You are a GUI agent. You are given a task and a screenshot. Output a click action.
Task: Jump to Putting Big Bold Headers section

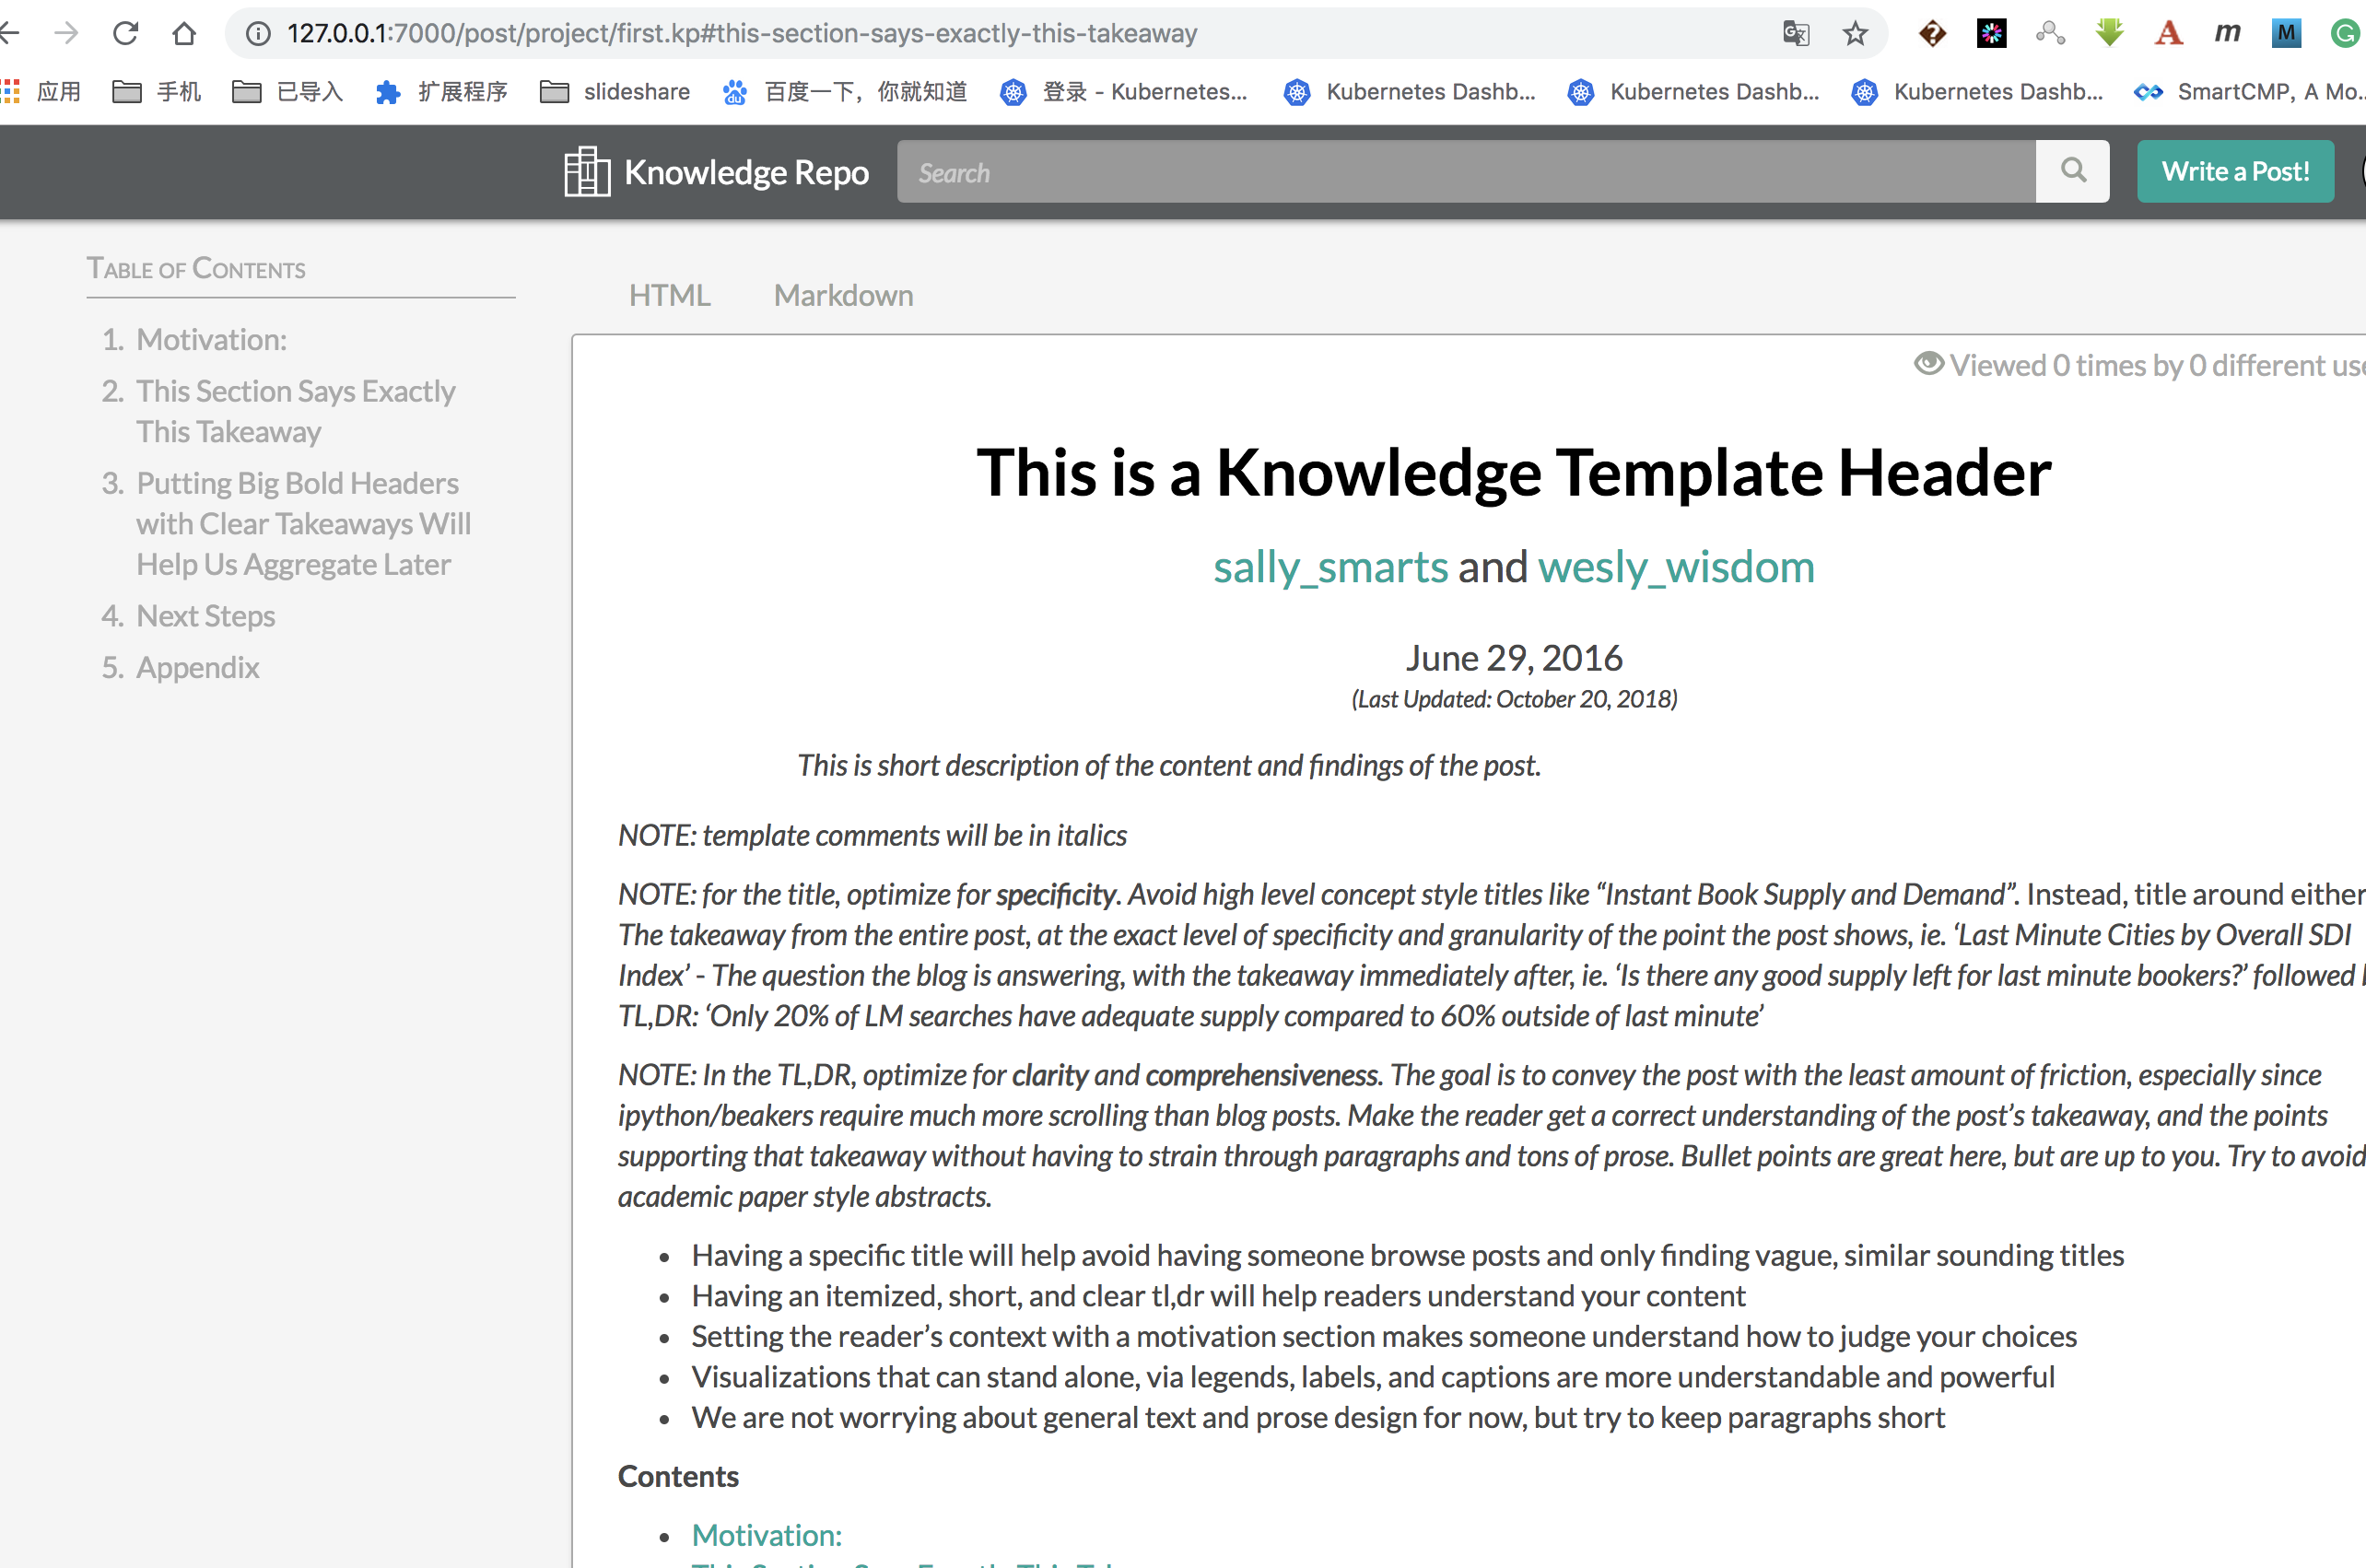coord(303,524)
